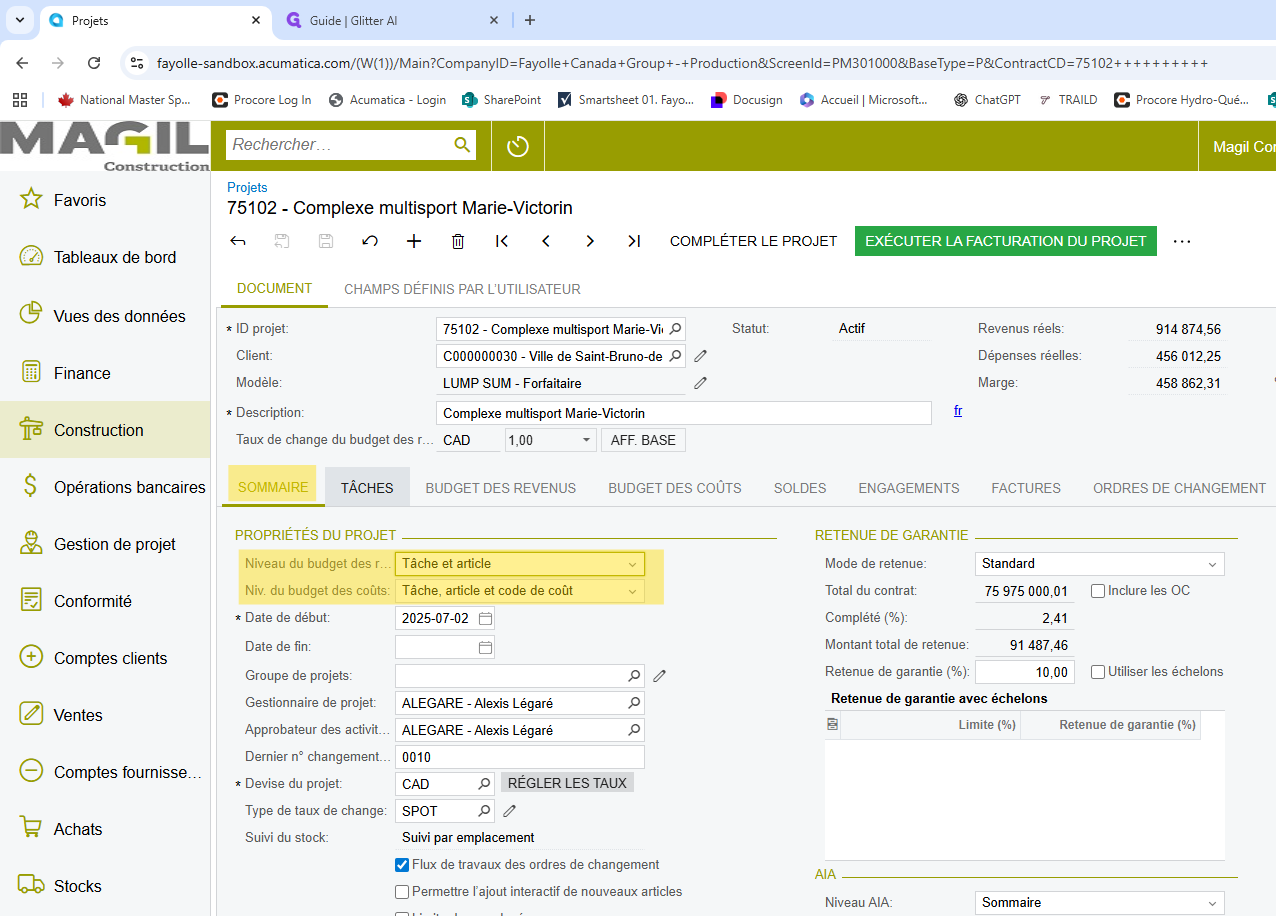
Task: Open the CHAMPS DÉFINIS PAR L'UTILISATEUR tab
Action: [462, 289]
